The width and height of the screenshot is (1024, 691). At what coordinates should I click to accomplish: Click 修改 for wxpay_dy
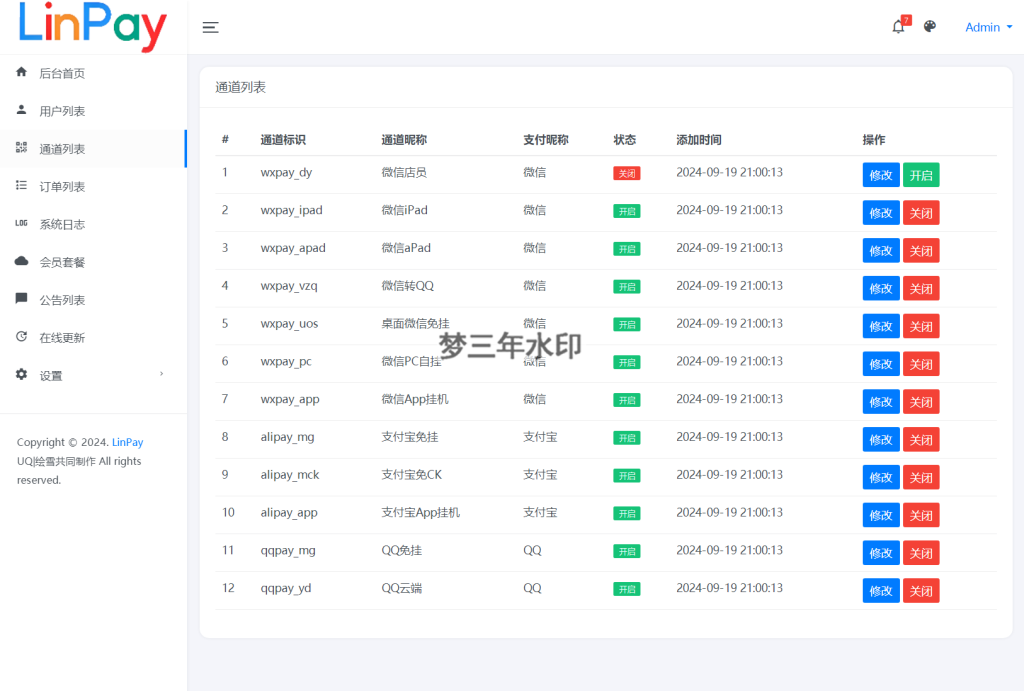pyautogui.click(x=881, y=175)
